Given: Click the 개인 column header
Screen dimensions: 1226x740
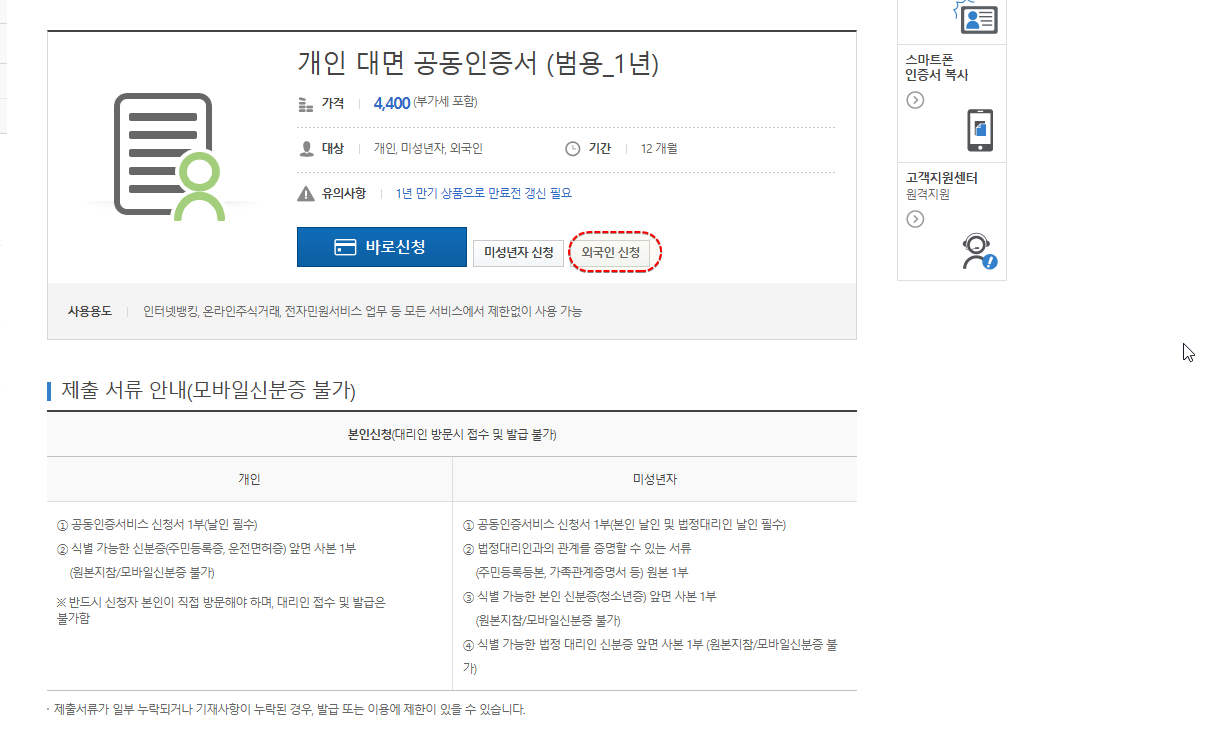Looking at the screenshot, I should tap(249, 479).
